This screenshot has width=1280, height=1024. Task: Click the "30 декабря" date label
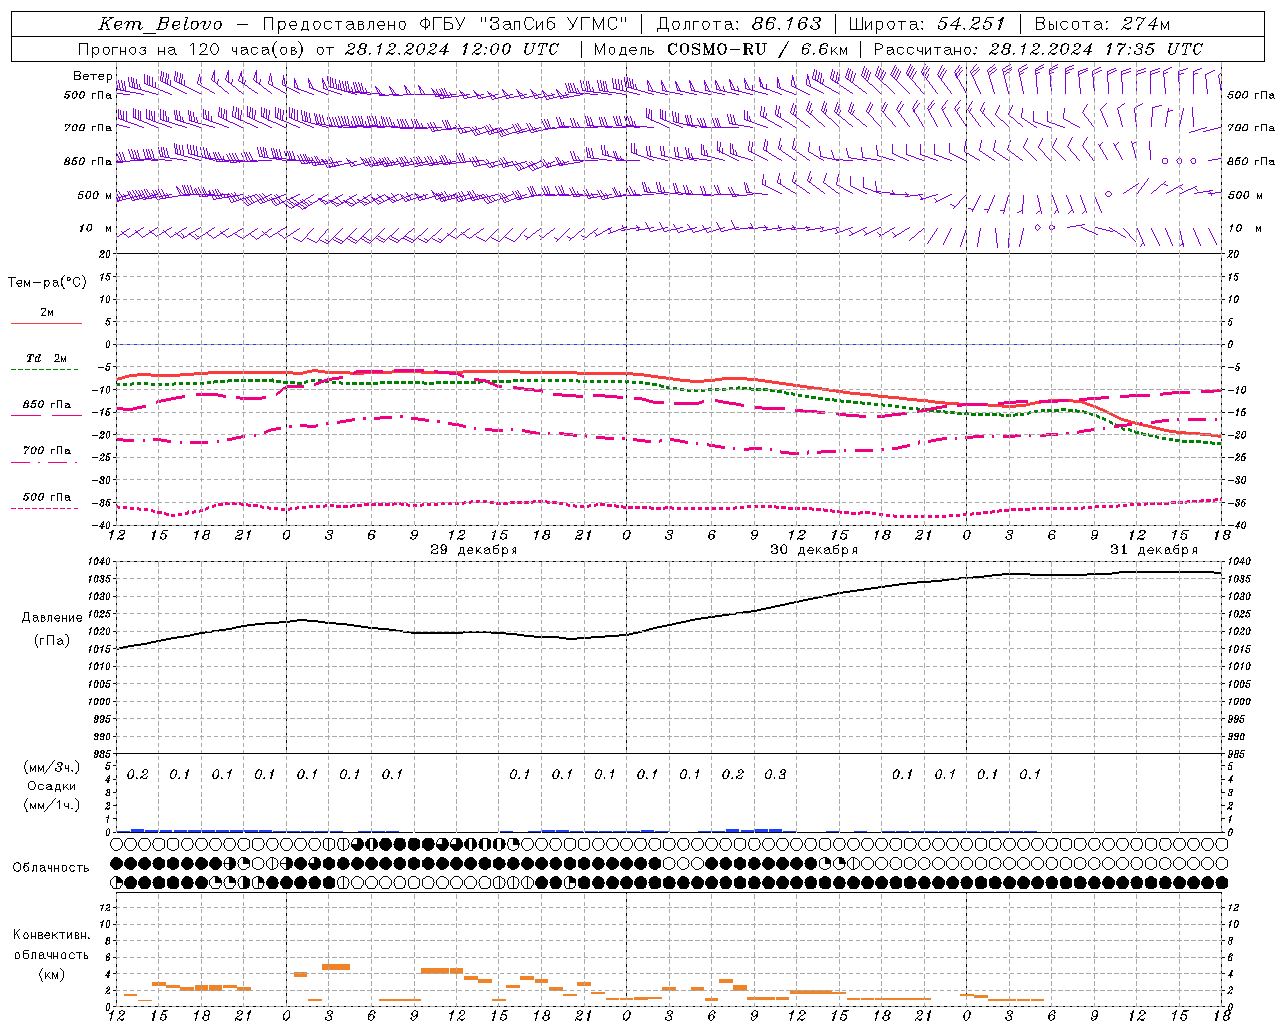click(x=813, y=550)
